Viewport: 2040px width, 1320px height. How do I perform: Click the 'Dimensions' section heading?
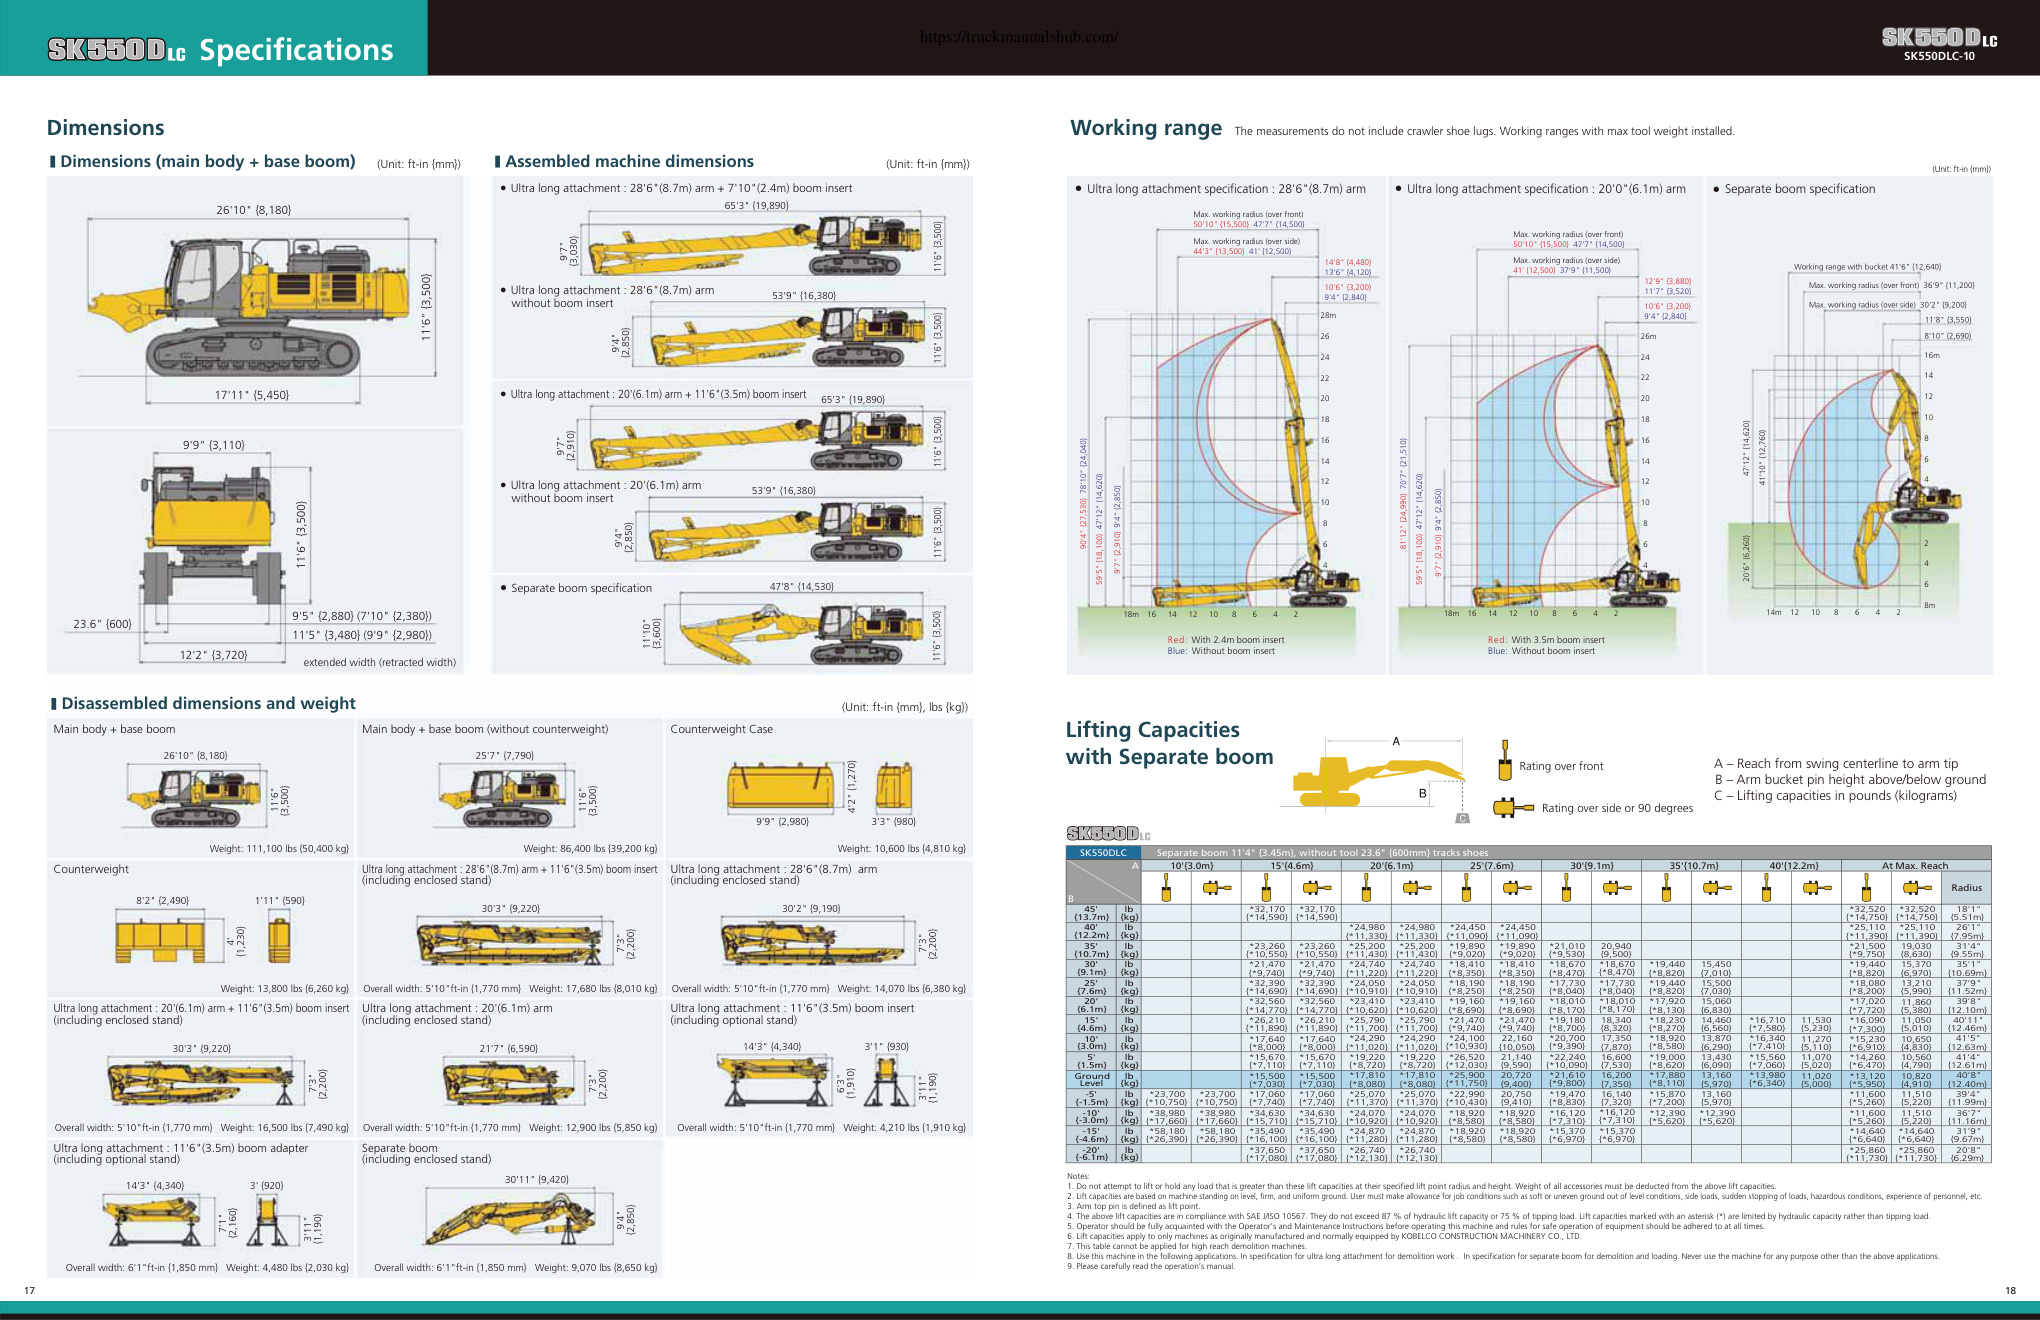pos(105,128)
